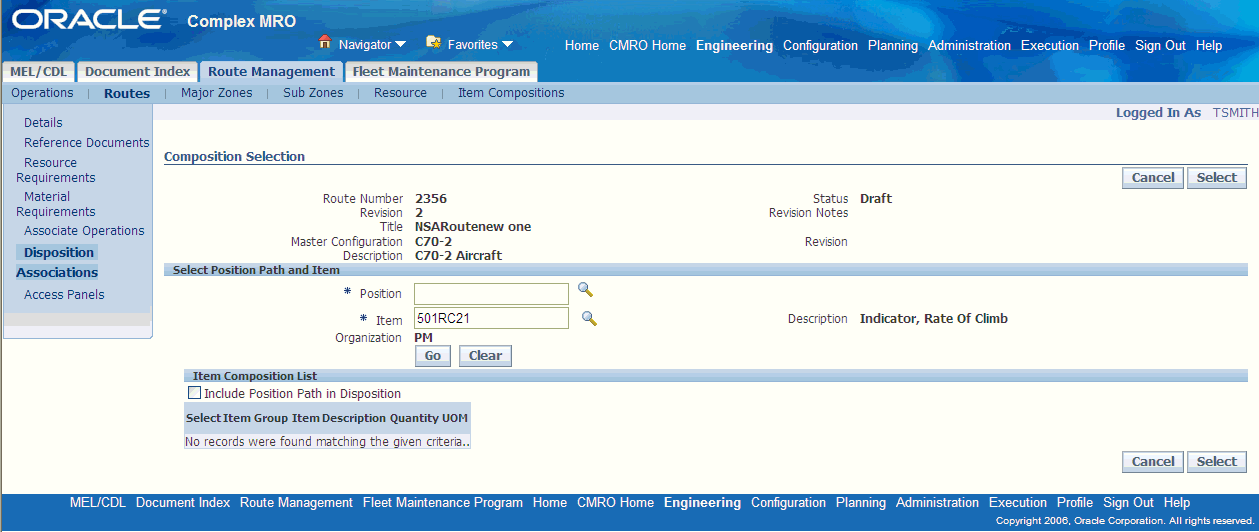1259x532 pixels.
Task: Click the Position input field
Action: click(491, 293)
